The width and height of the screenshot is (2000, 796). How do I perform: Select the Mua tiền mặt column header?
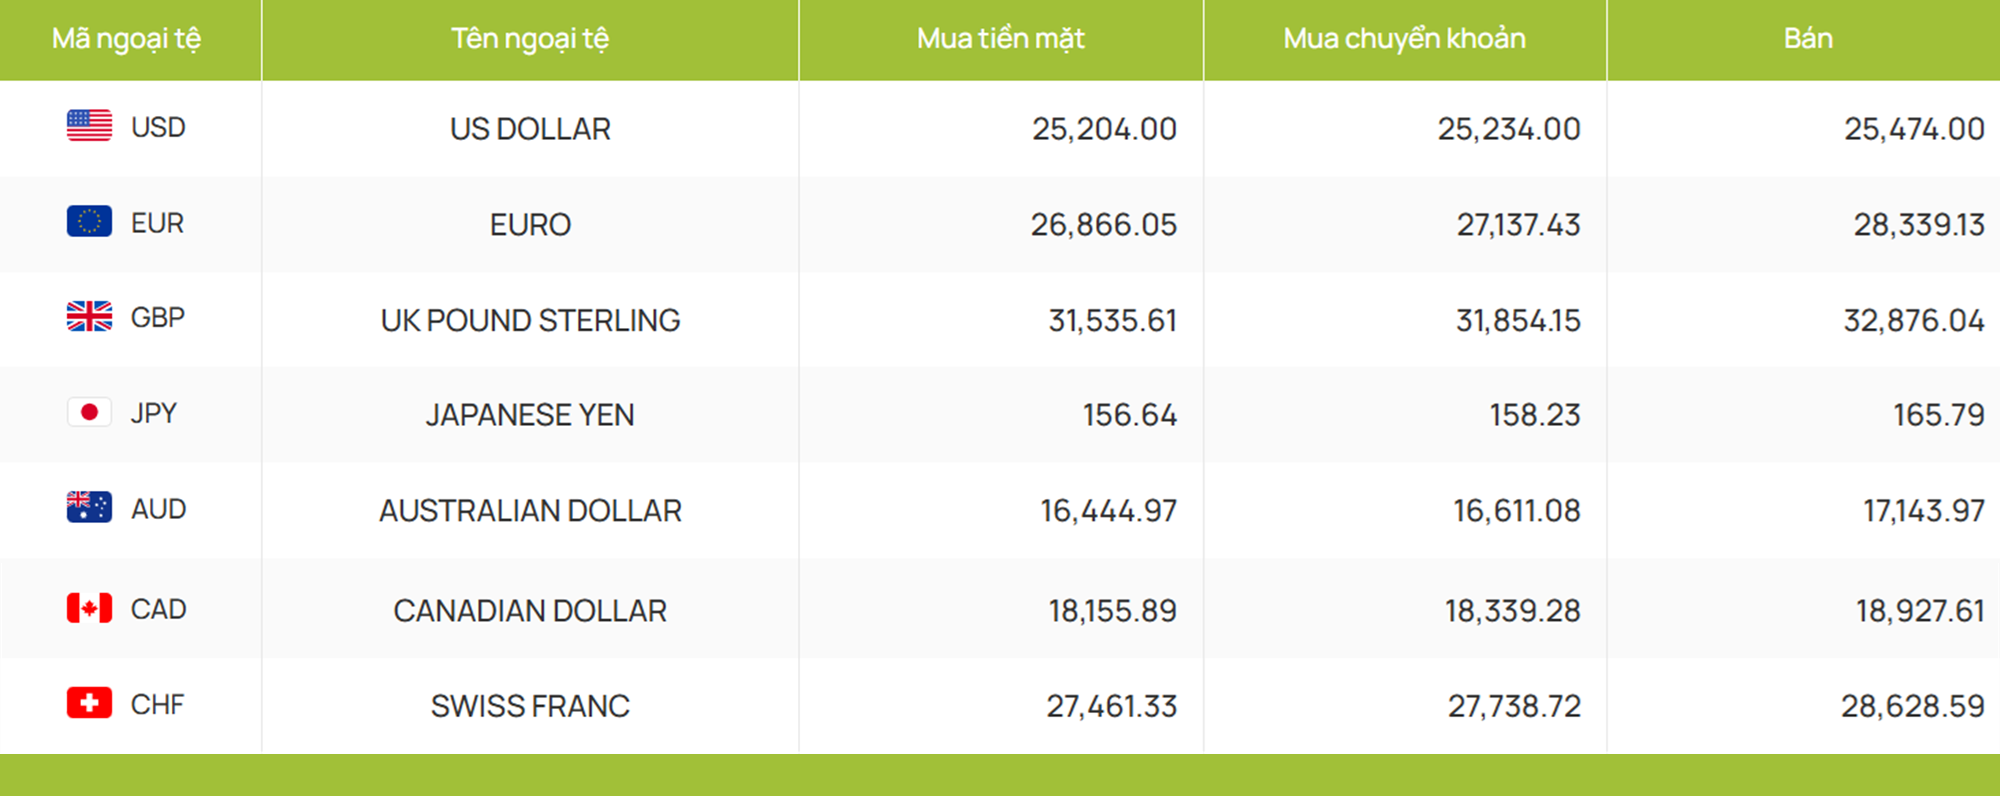click(1001, 39)
